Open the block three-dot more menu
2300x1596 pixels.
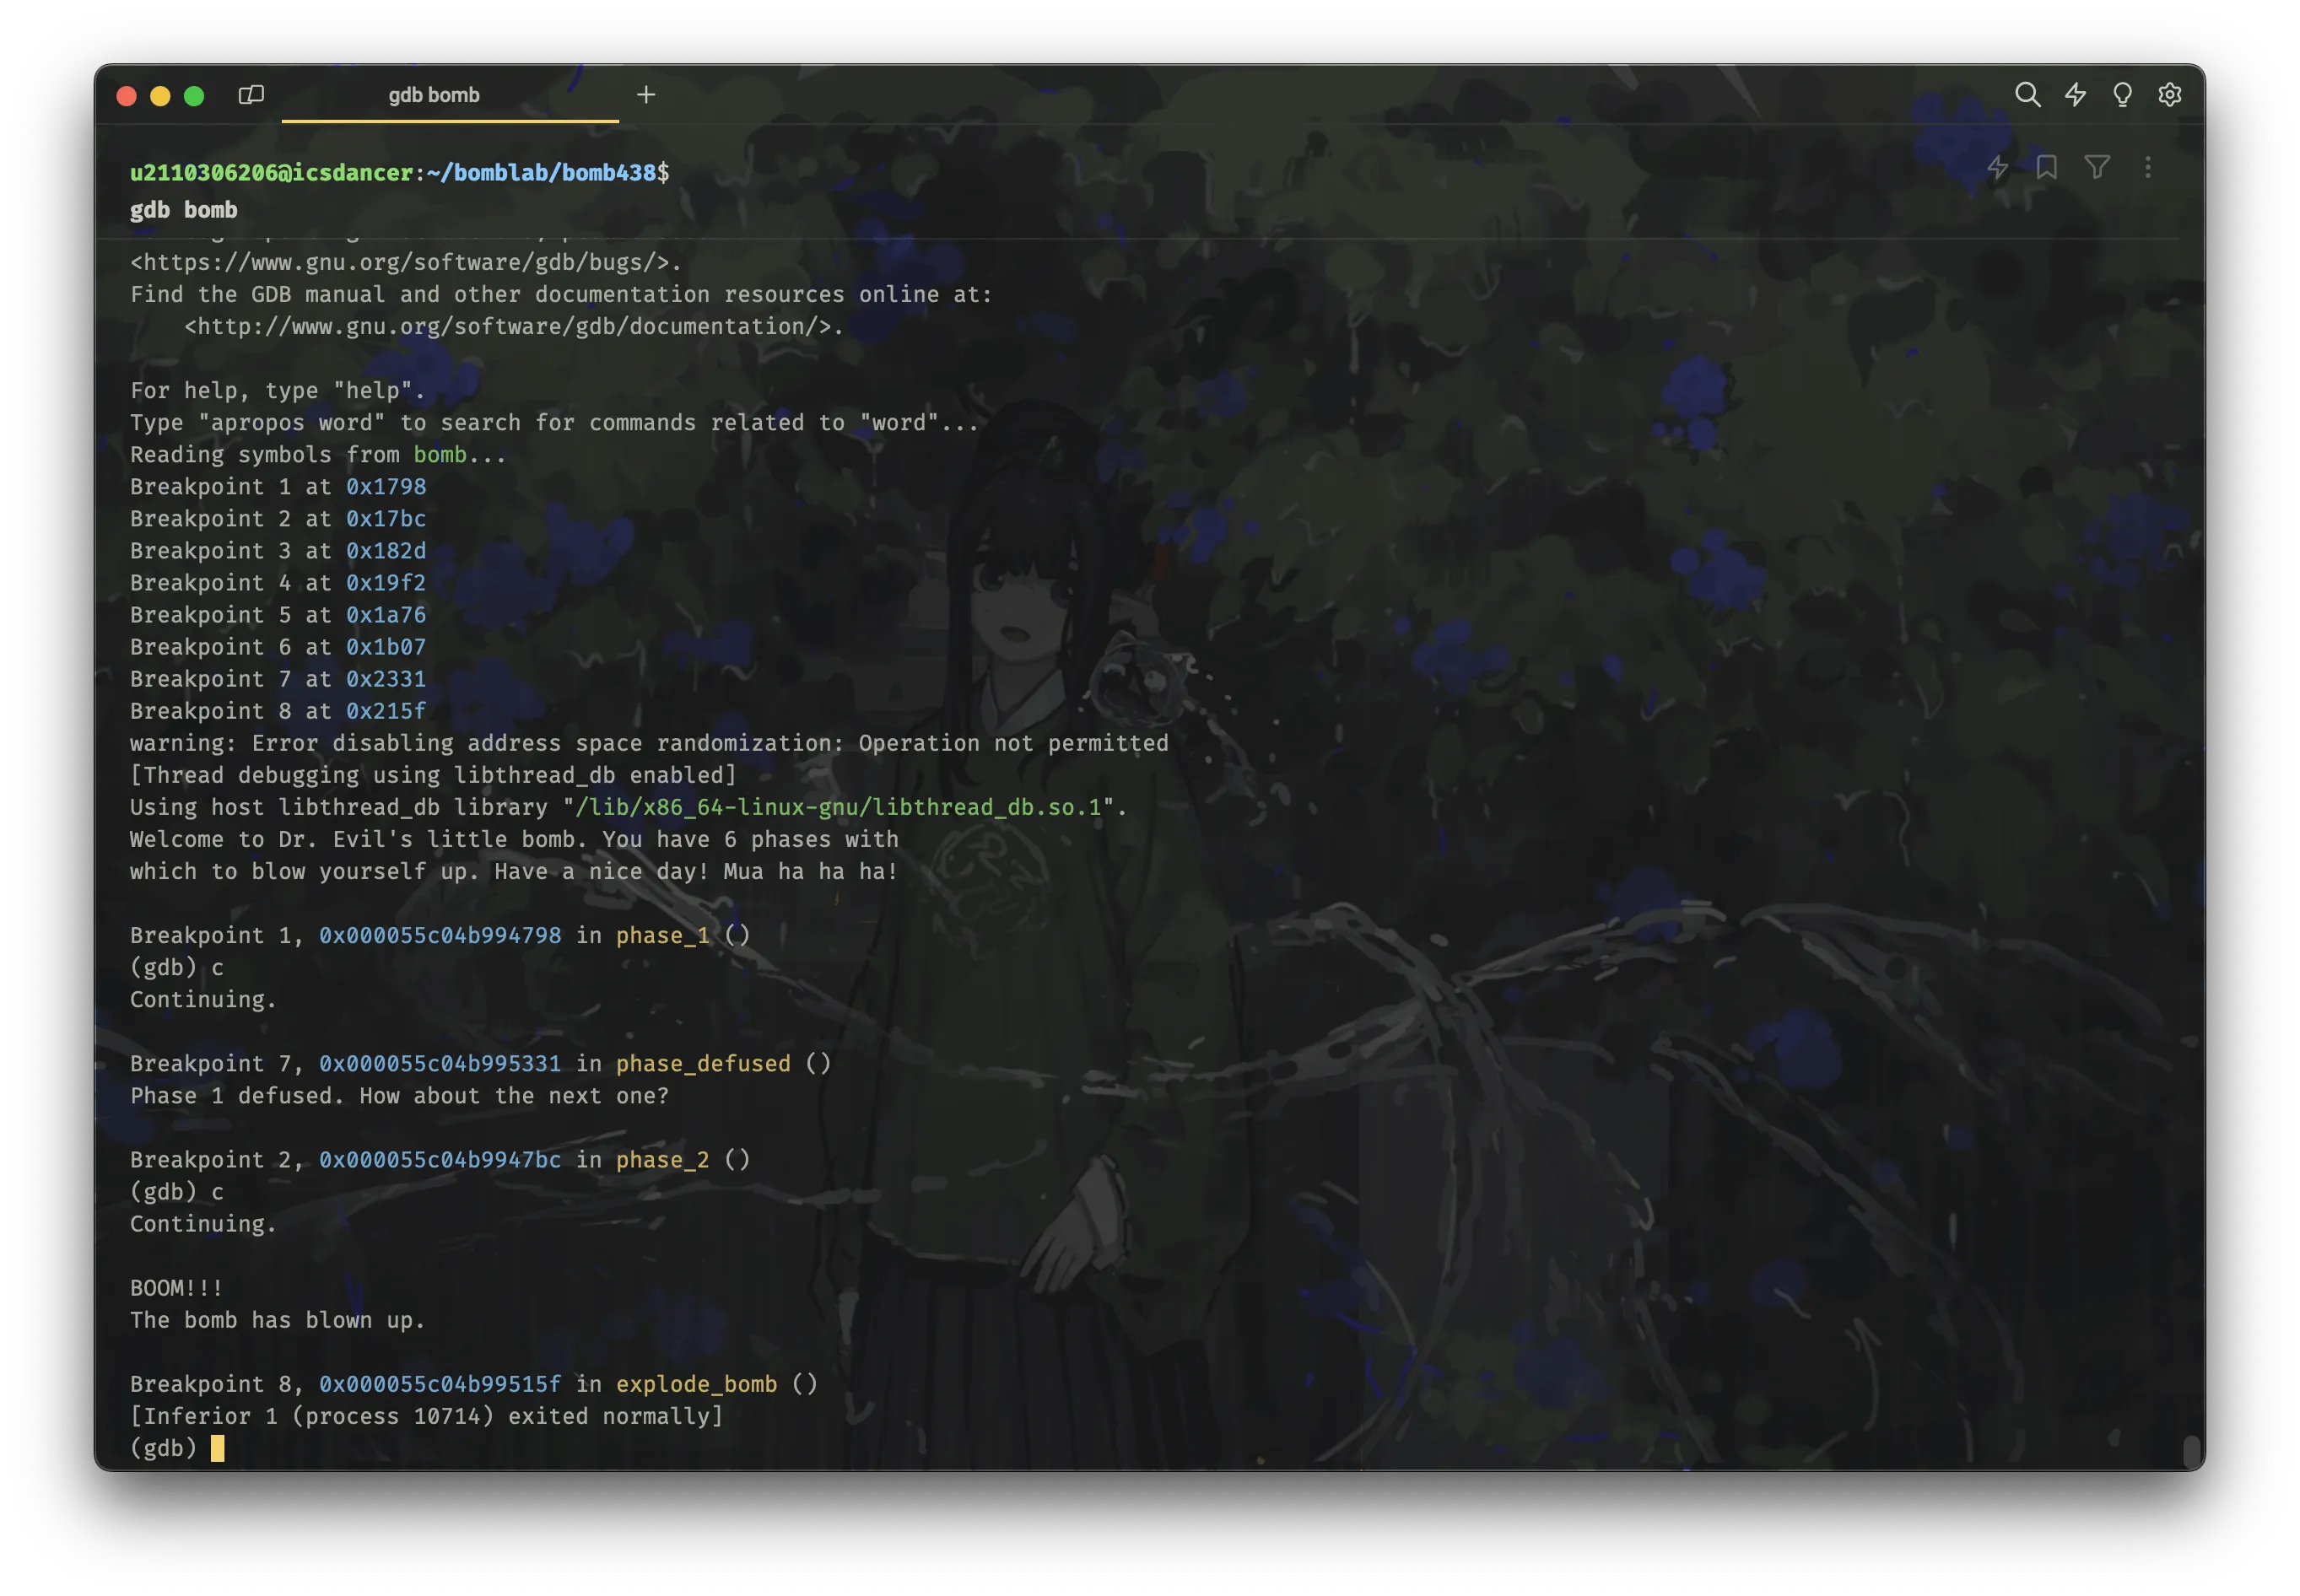tap(2147, 167)
